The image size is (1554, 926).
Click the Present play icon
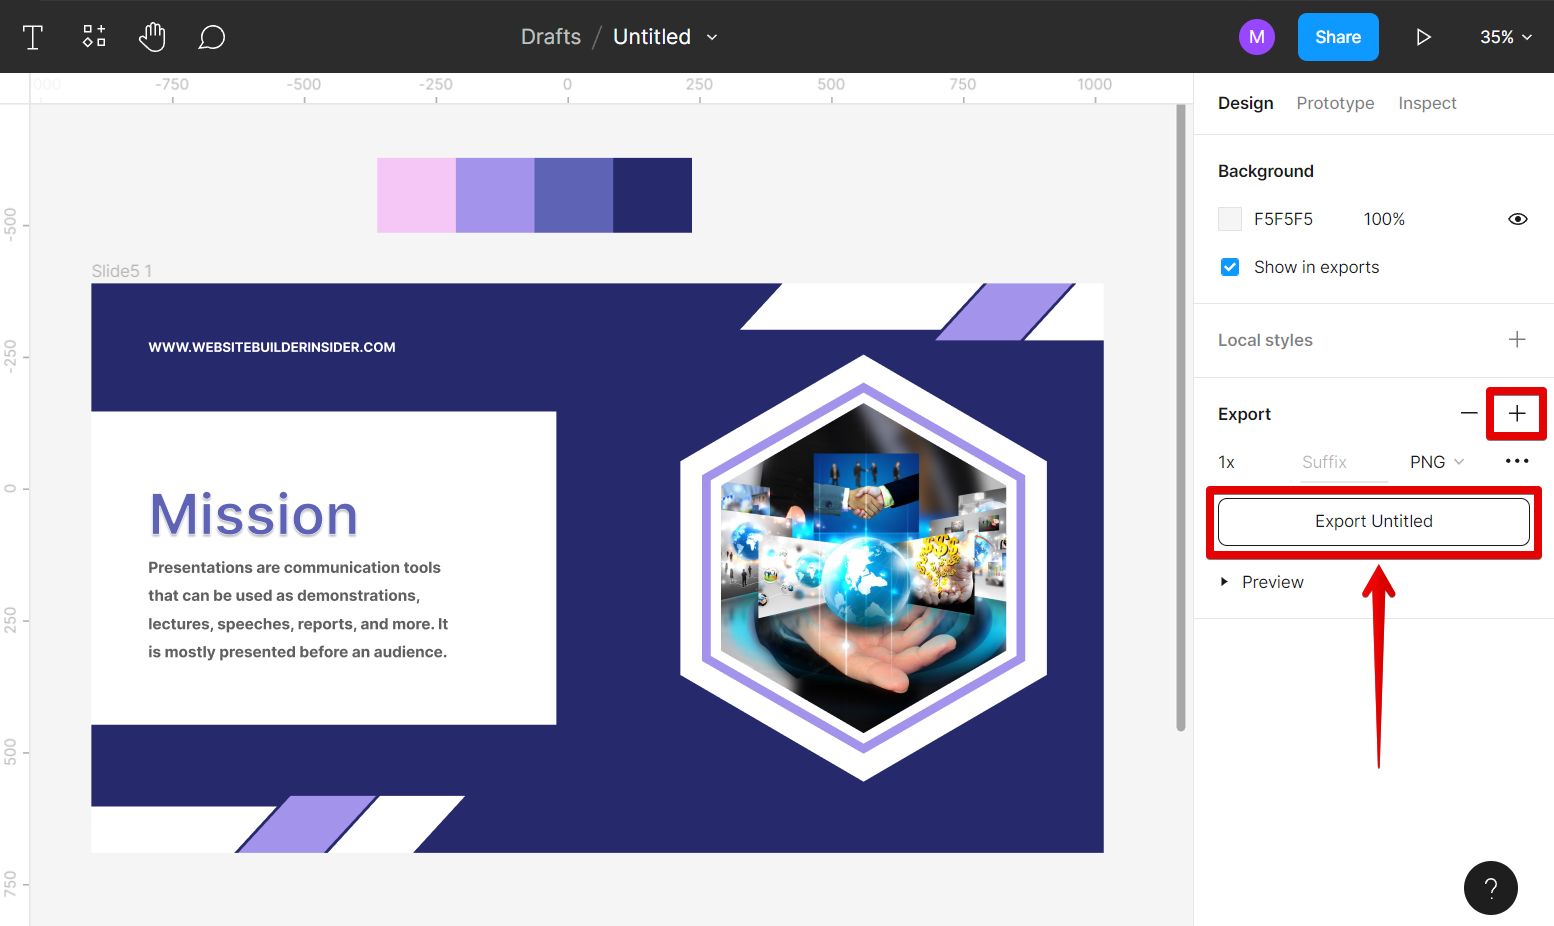tap(1423, 37)
